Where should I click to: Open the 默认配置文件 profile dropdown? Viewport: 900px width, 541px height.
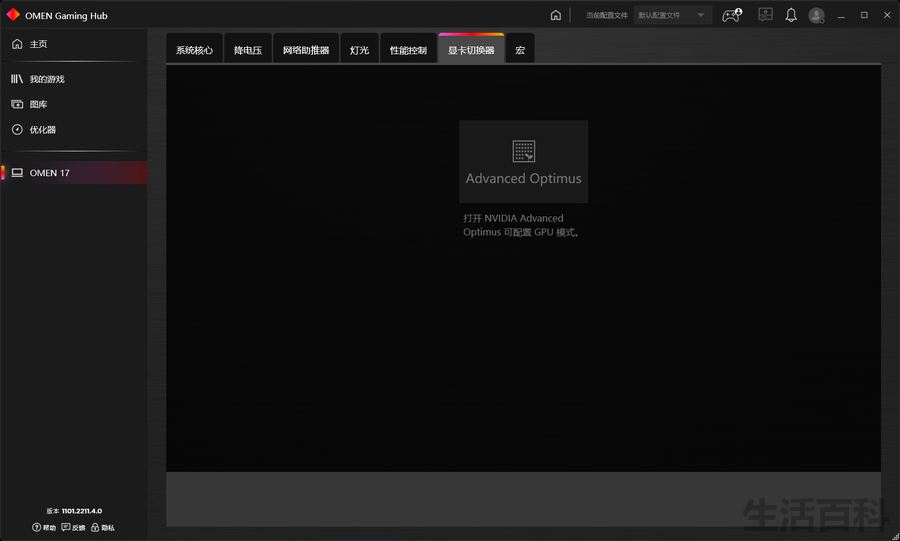click(x=673, y=15)
